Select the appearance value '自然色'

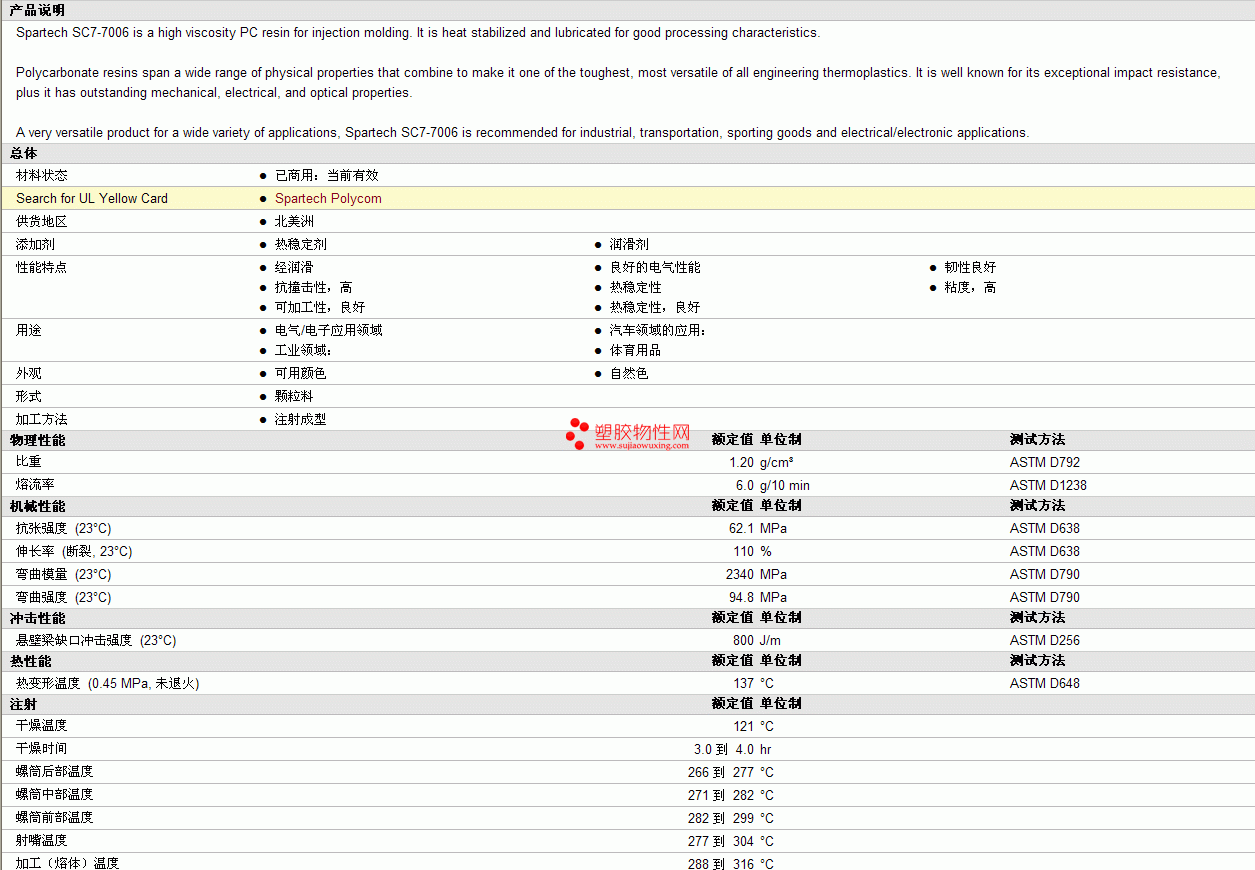point(629,373)
